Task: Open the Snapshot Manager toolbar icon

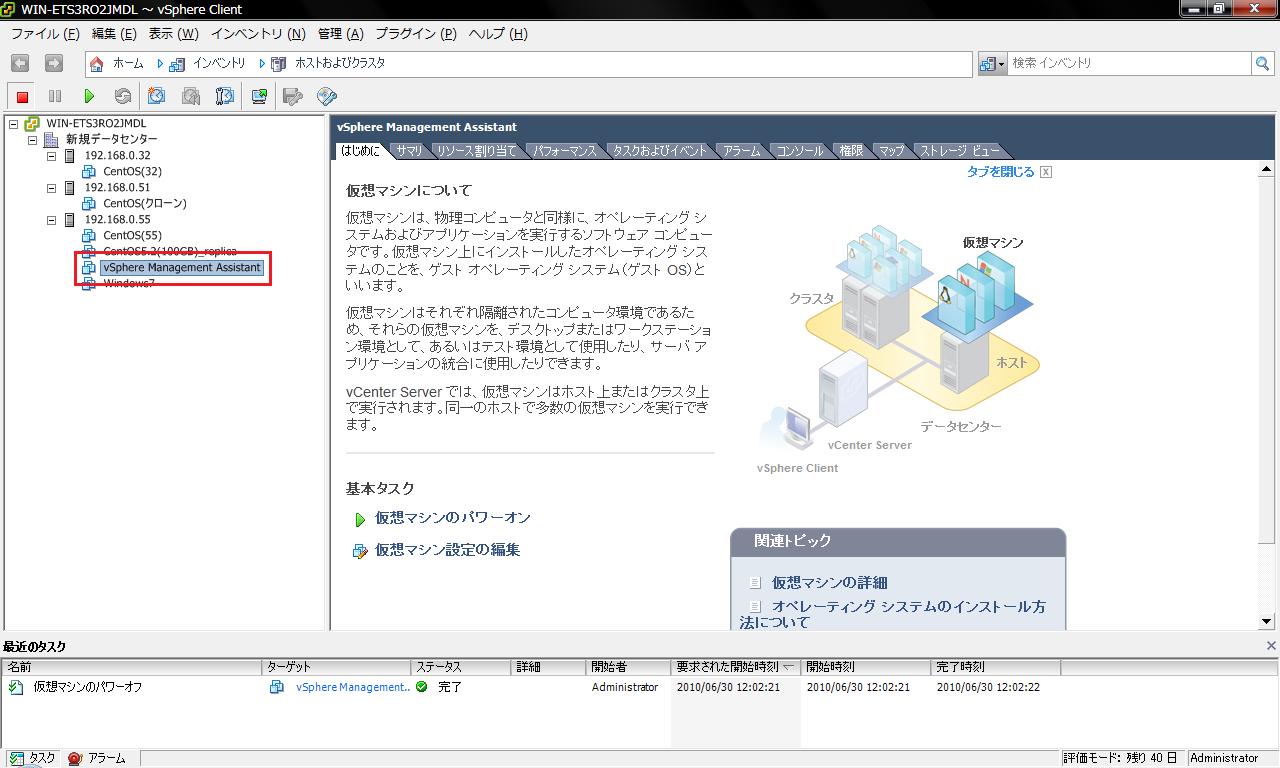Action: pyautogui.click(x=225, y=96)
